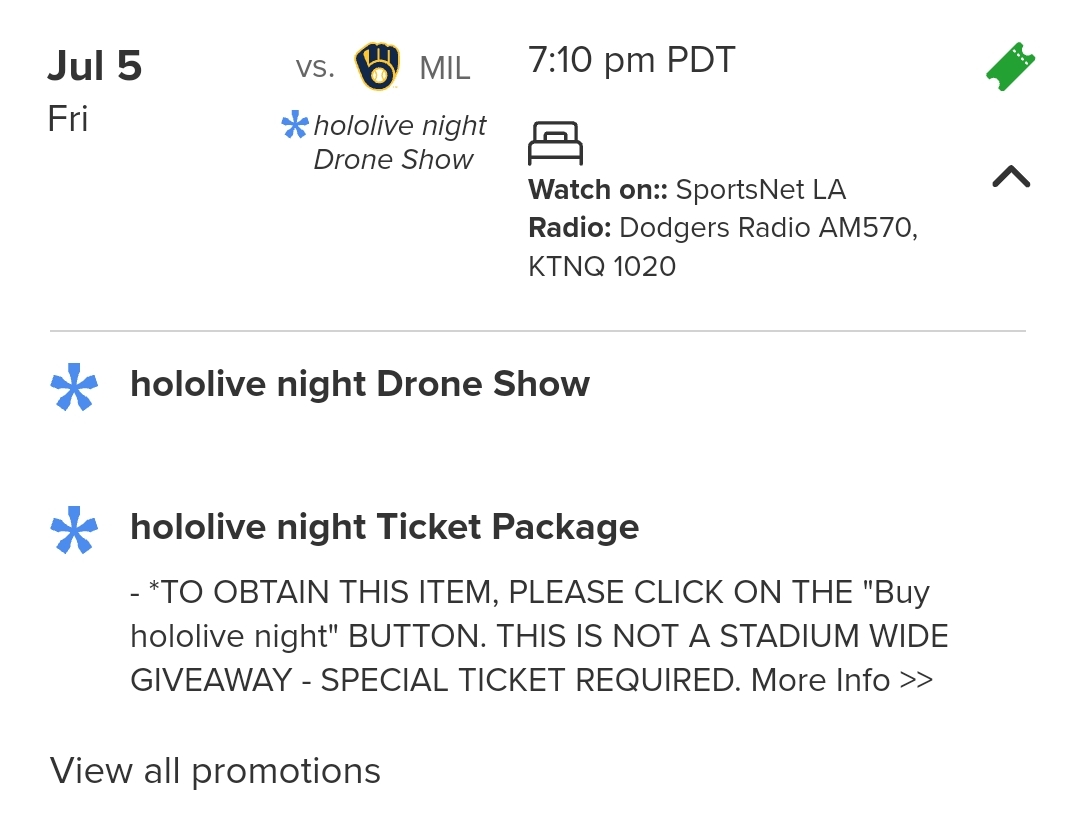Viewport: 1080px width, 815px height.
Task: Click the Jul 5 game date
Action: tap(95, 67)
